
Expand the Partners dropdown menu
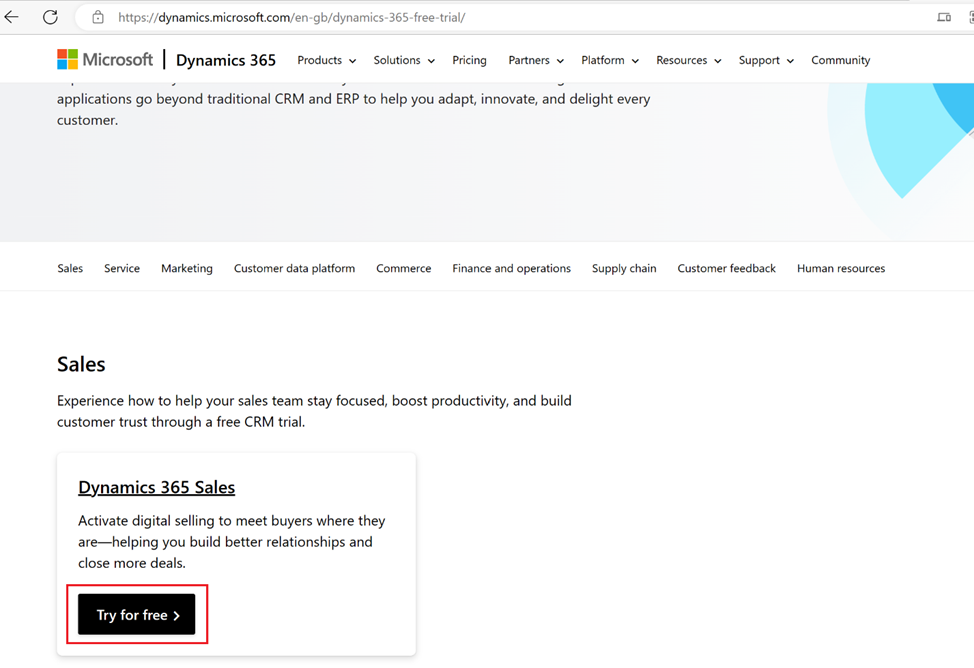tap(536, 60)
